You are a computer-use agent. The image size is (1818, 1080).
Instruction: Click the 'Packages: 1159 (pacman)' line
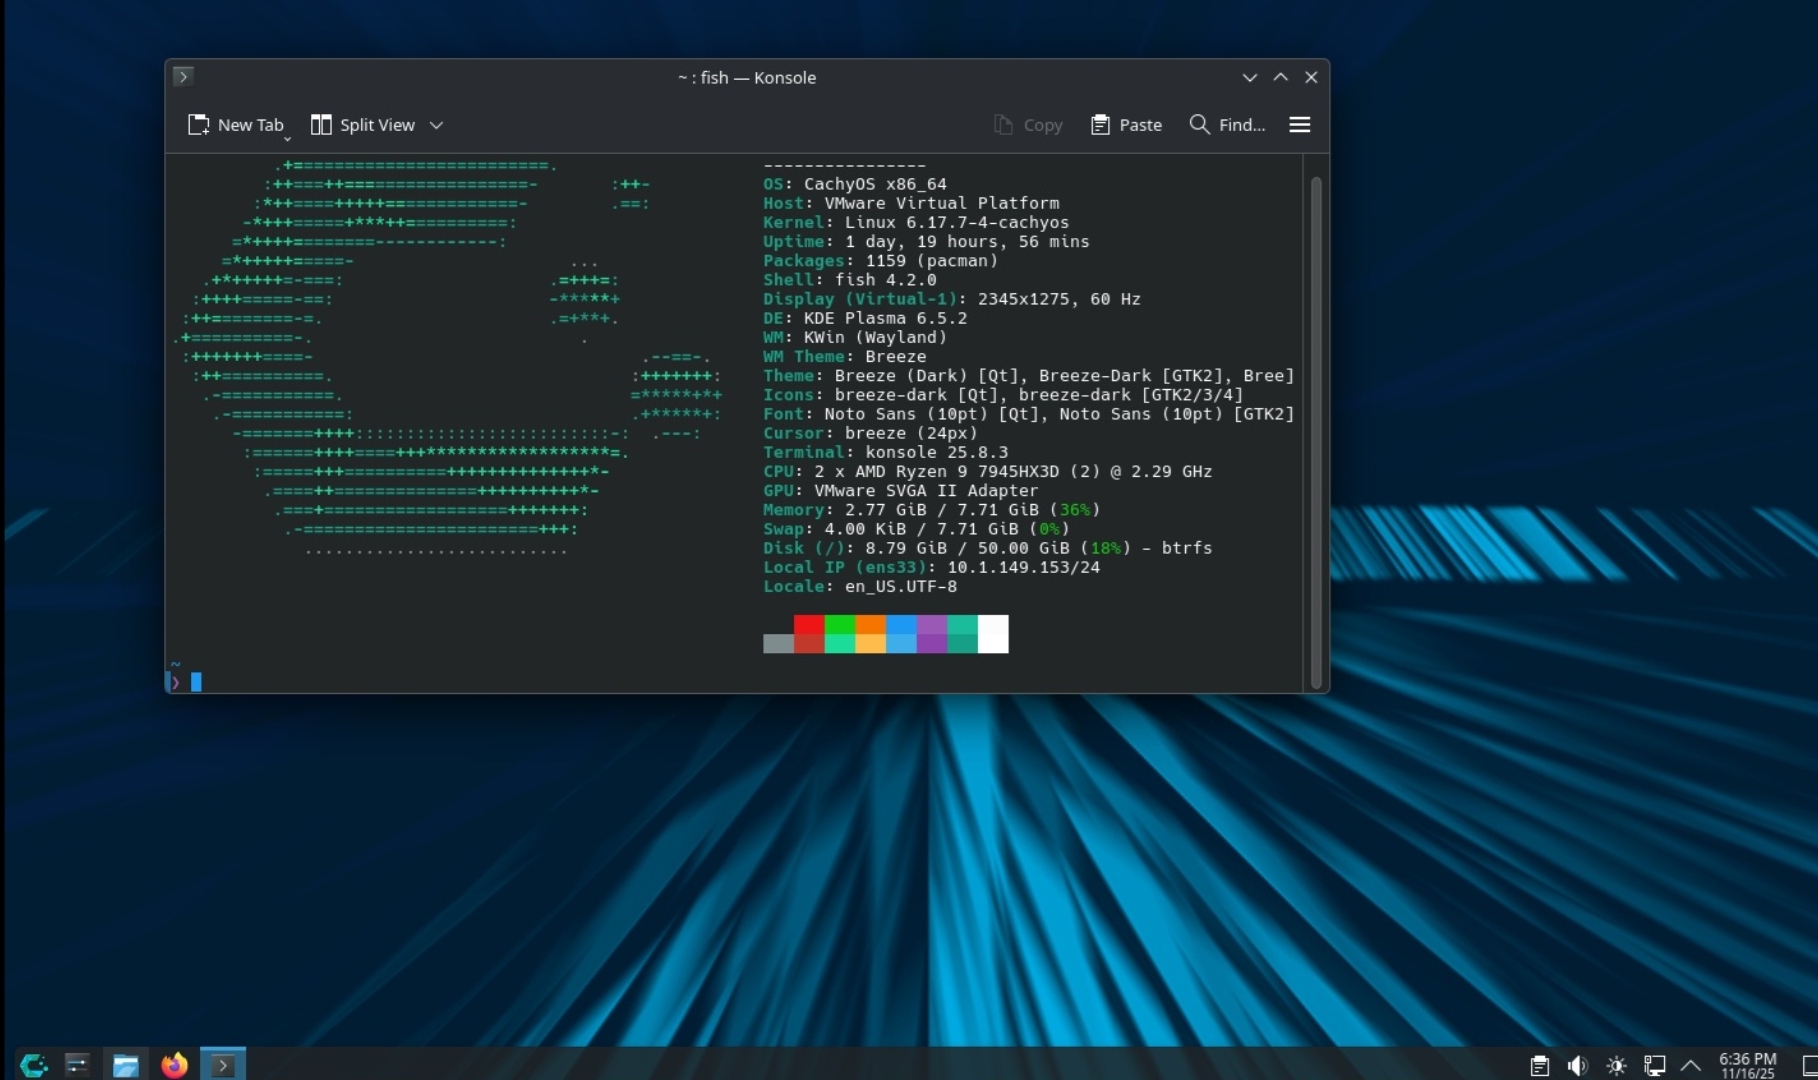point(880,260)
